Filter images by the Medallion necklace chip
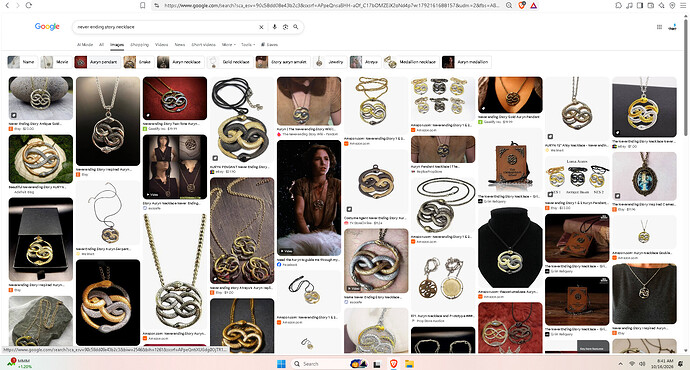The image size is (690, 370). 411,62
